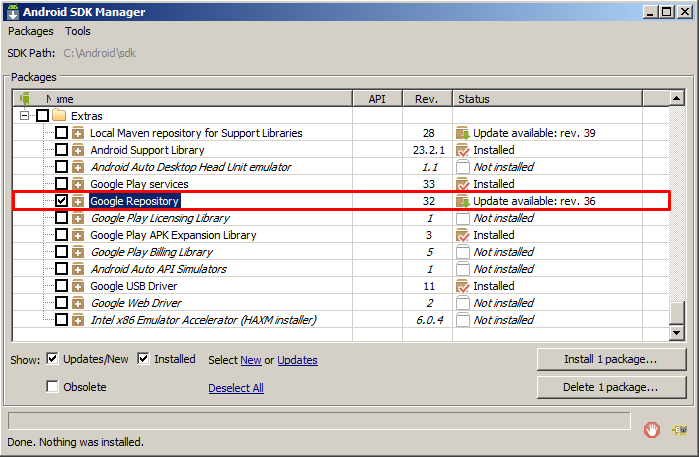Enable the Obsolete filter checkbox

point(52,386)
